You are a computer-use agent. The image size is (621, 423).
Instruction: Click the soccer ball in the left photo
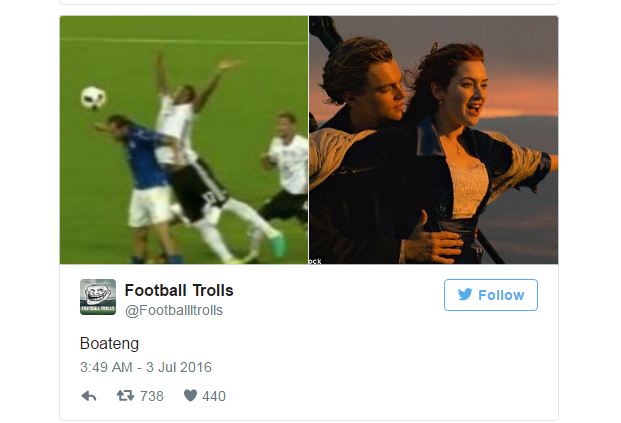(95, 97)
